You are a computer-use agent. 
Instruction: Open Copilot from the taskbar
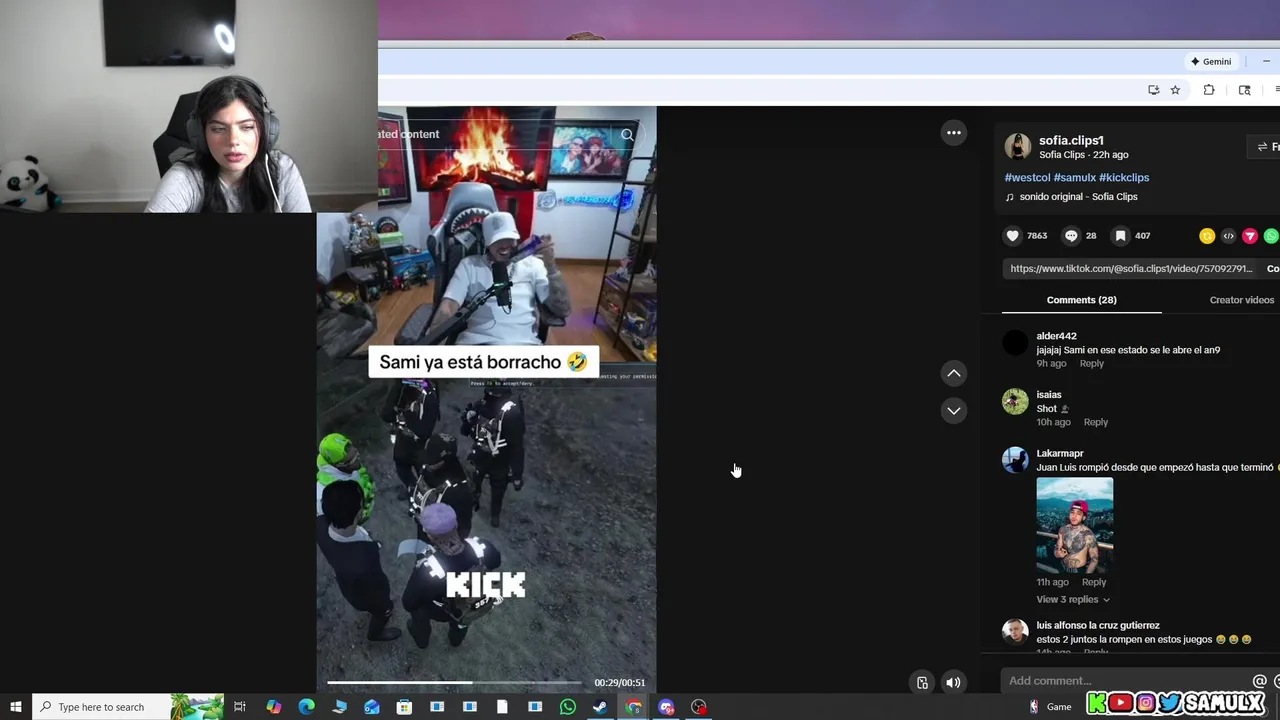(x=273, y=707)
